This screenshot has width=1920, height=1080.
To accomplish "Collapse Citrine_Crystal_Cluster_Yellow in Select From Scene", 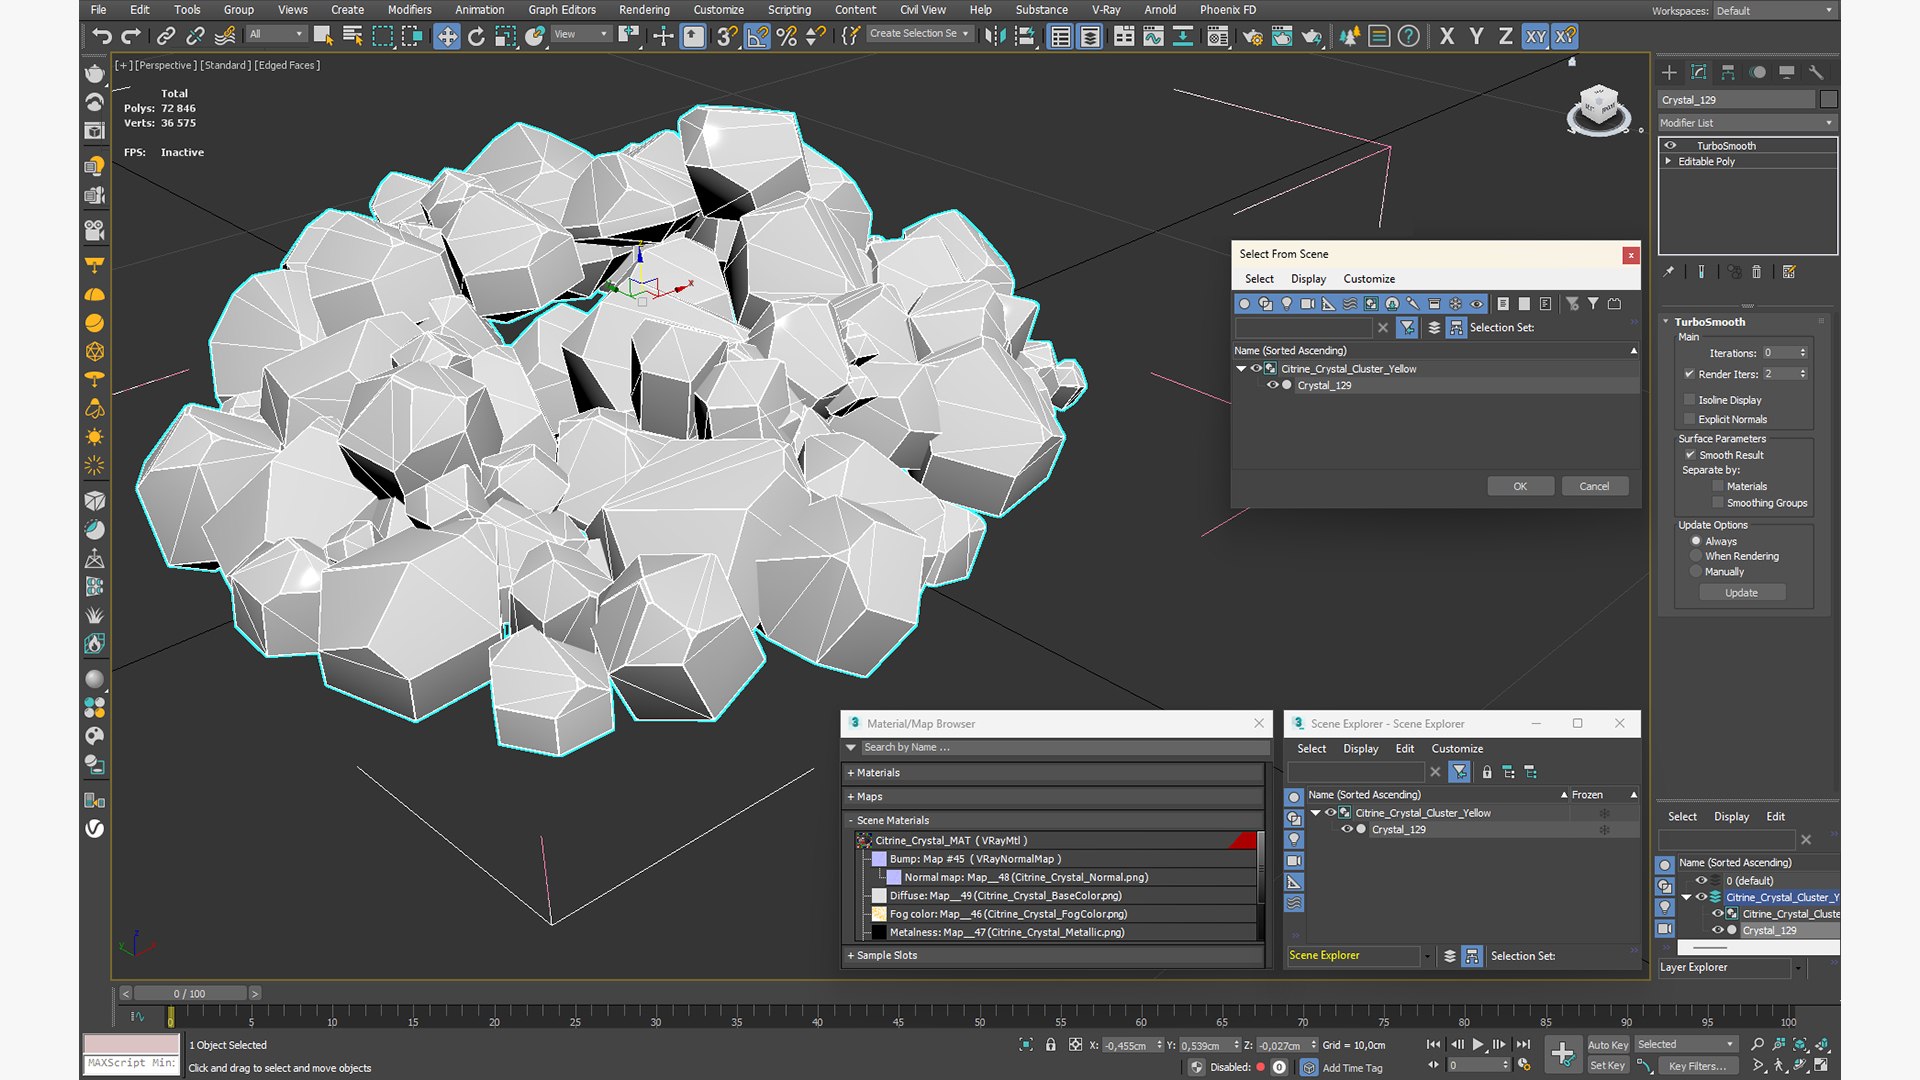I will (1242, 369).
